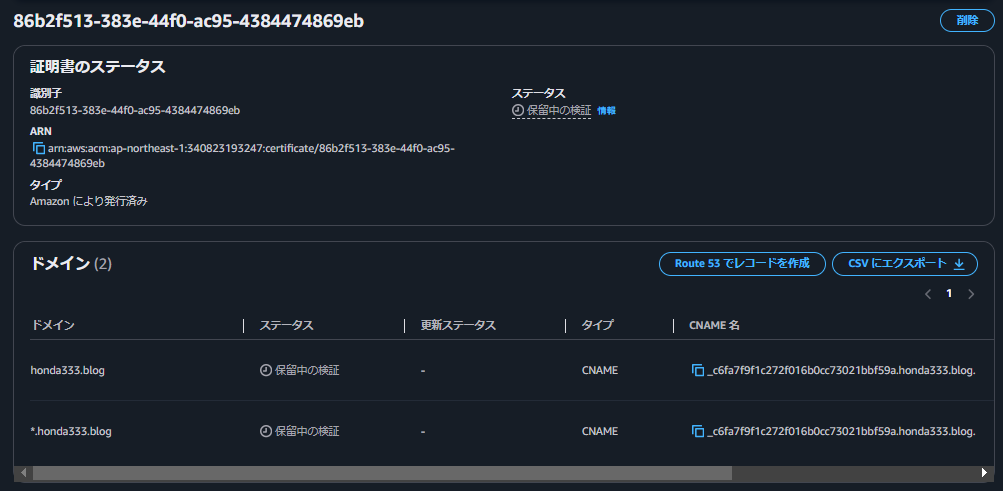Click the *.honda333.blog domain cell
The image size is (1003, 491).
[x=71, y=432]
